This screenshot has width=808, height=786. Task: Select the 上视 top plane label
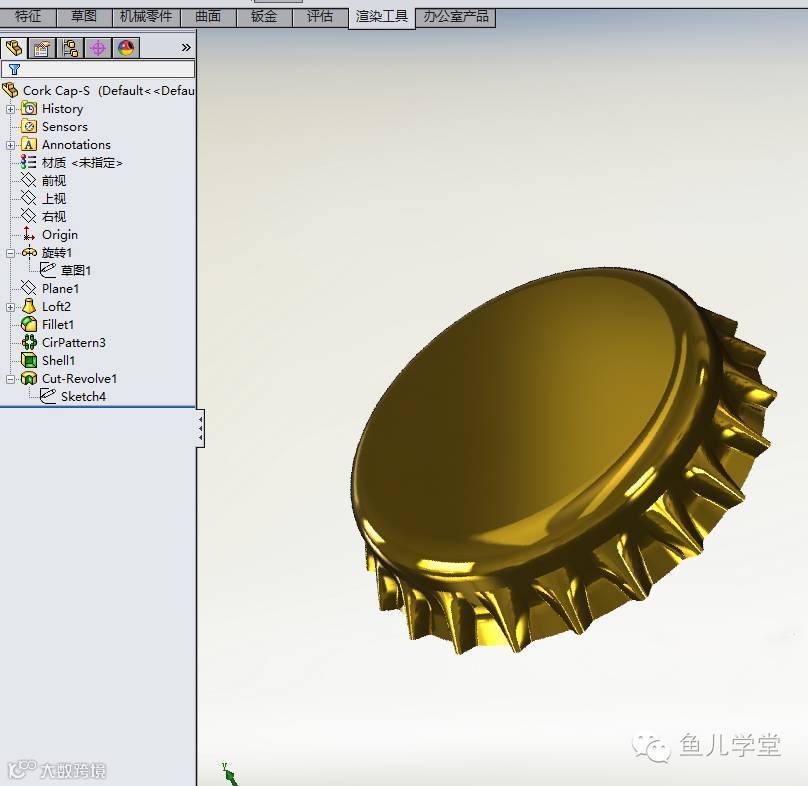pos(54,199)
